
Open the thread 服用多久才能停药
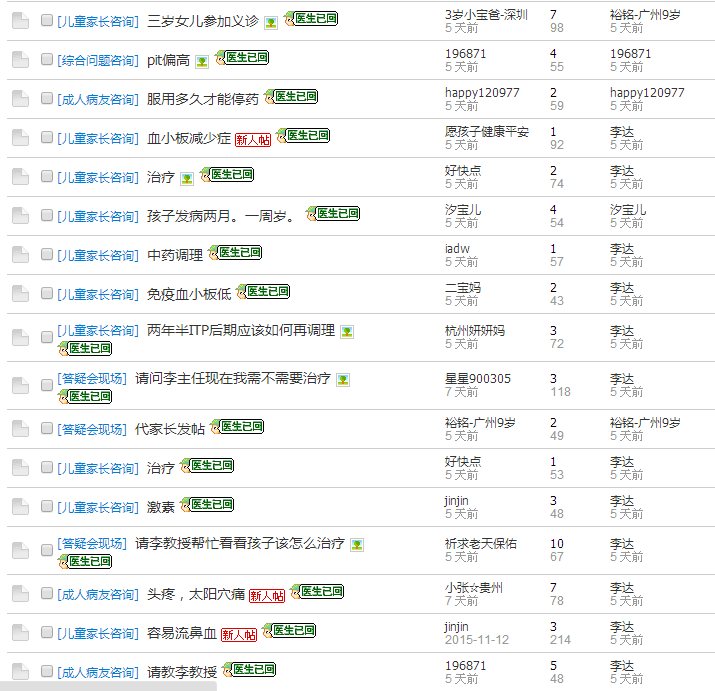(x=202, y=99)
